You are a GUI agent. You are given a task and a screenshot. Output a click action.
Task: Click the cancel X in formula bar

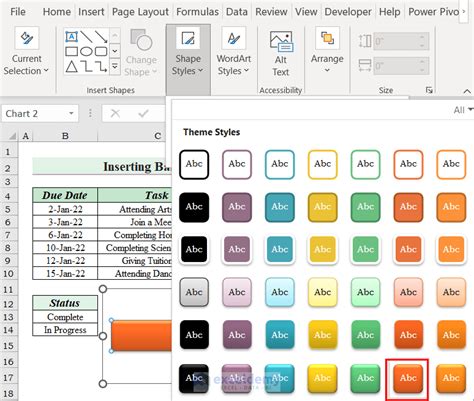pyautogui.click(x=115, y=114)
